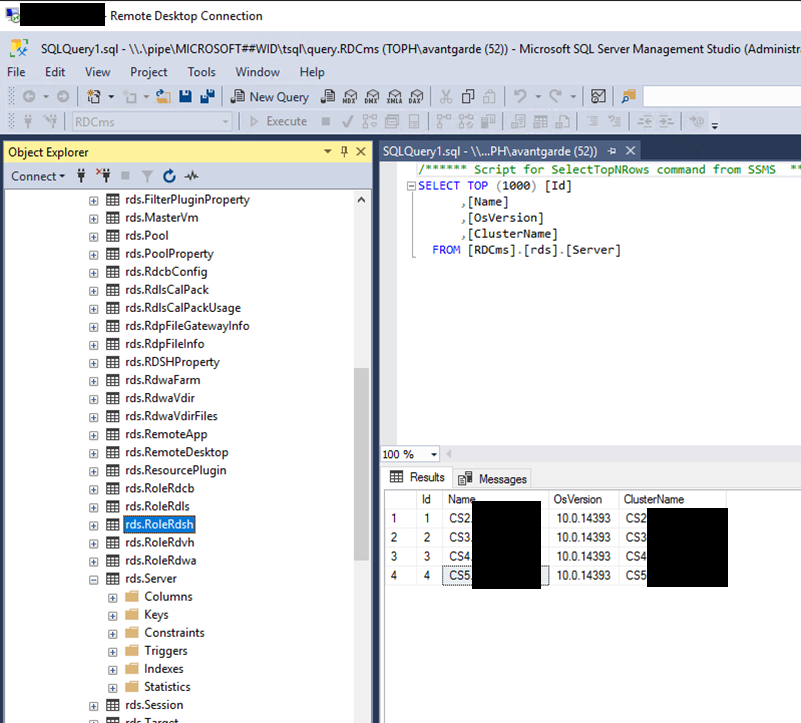Open the RDCms database dropdown
This screenshot has width=801, height=723.
[x=225, y=122]
